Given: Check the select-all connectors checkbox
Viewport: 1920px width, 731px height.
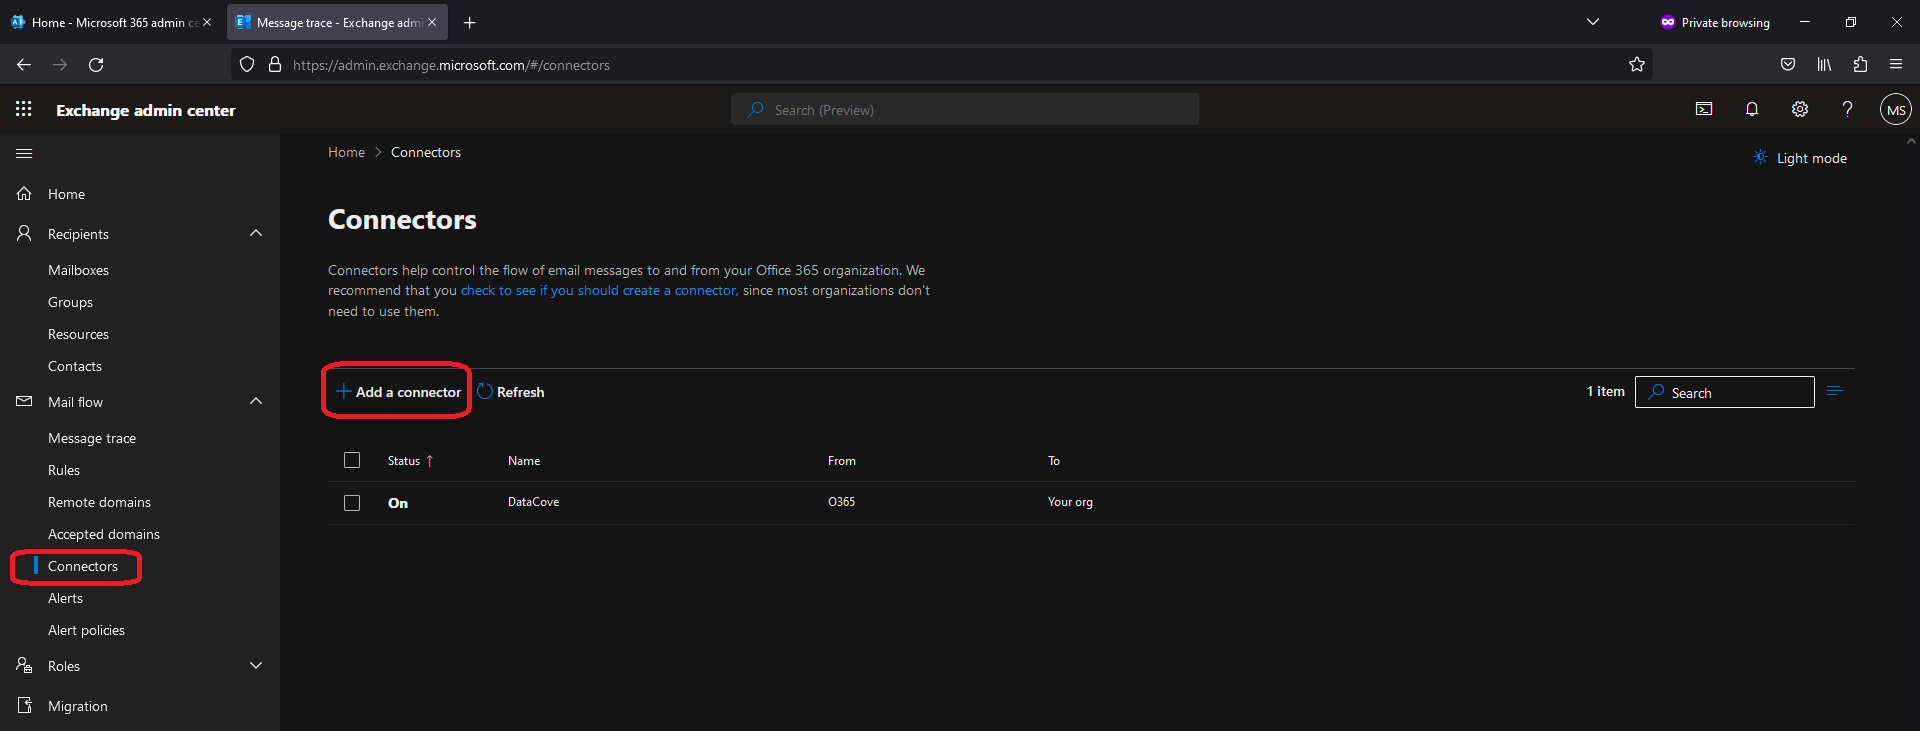Looking at the screenshot, I should point(352,460).
